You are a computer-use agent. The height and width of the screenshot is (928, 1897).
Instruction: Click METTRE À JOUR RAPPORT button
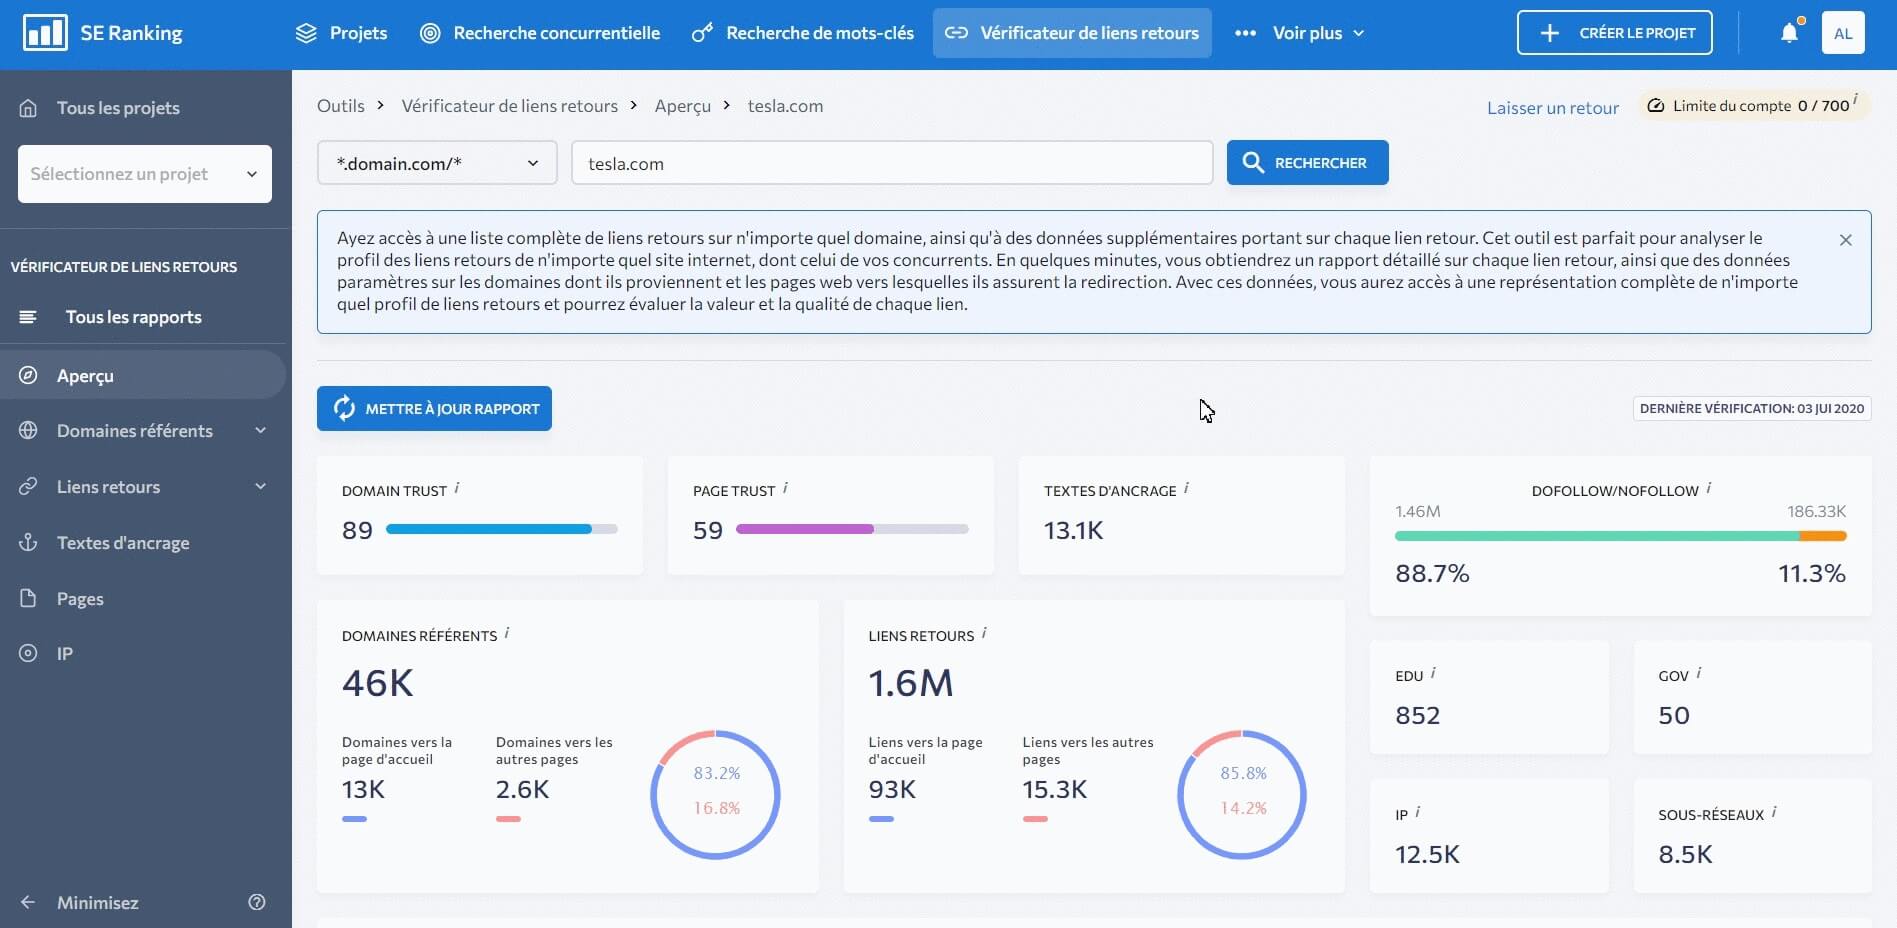(x=434, y=408)
